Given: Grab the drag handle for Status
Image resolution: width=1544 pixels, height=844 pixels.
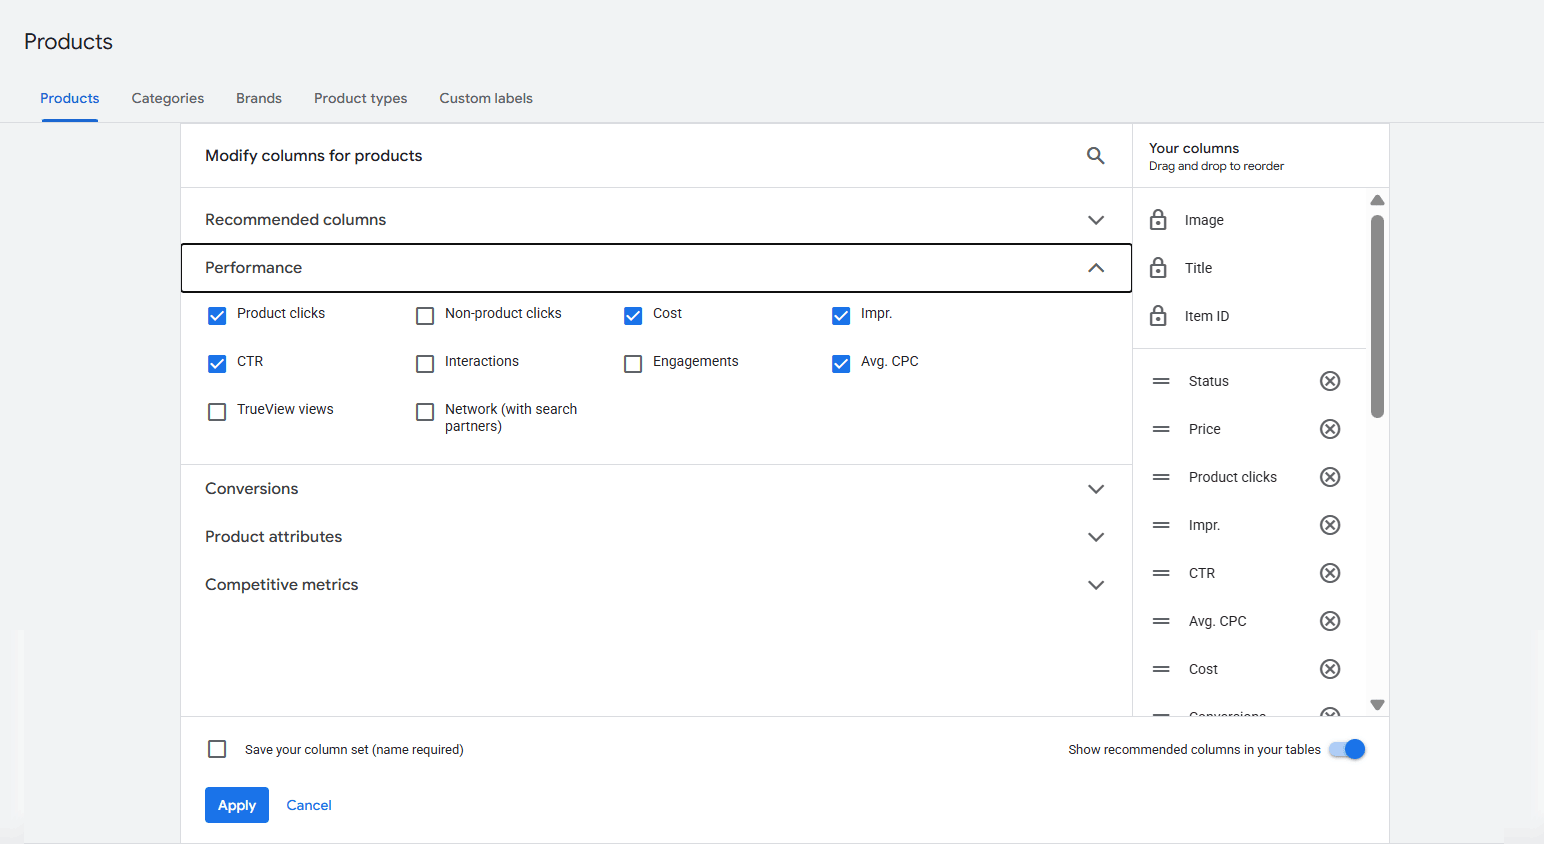Looking at the screenshot, I should point(1161,381).
